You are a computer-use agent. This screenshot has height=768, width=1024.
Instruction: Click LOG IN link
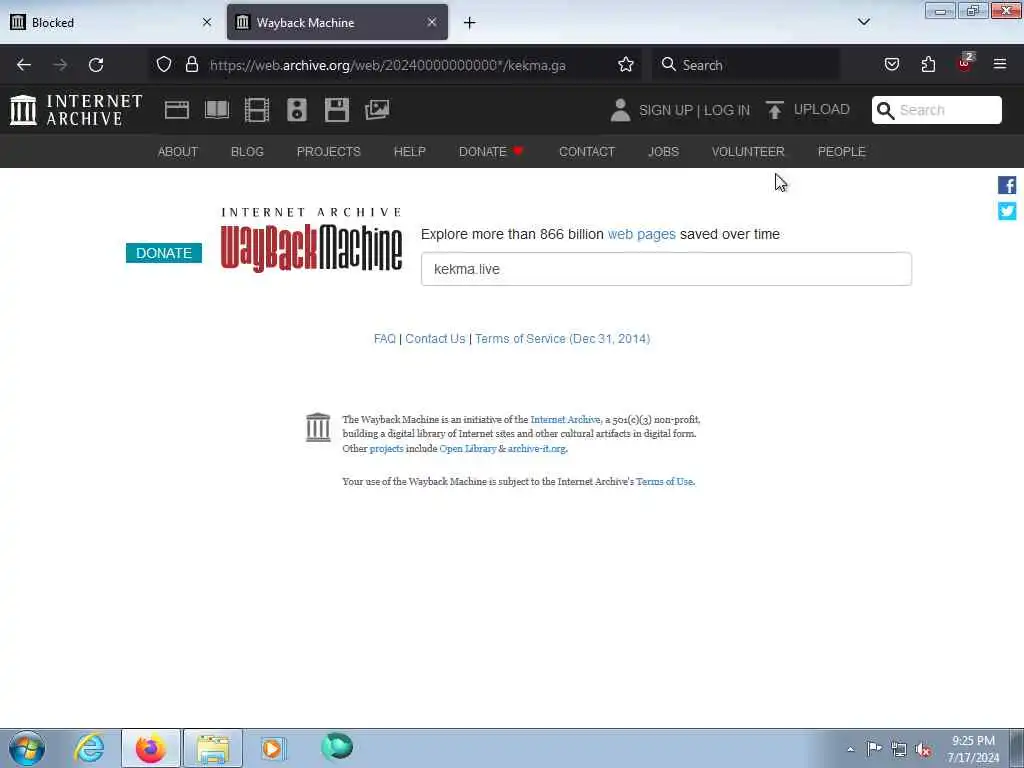[x=727, y=110]
